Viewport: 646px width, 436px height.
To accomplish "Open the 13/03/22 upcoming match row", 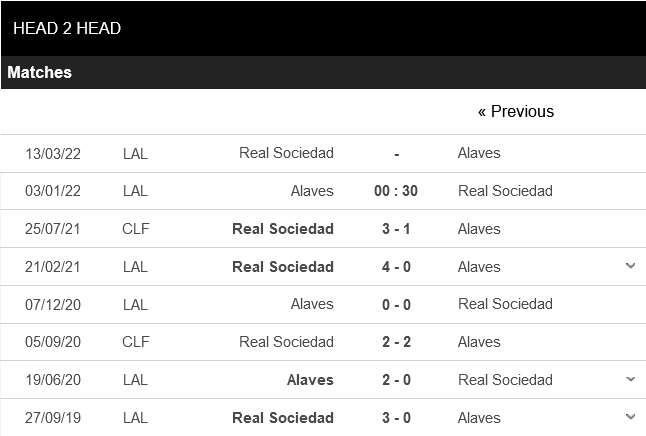I will [x=323, y=153].
